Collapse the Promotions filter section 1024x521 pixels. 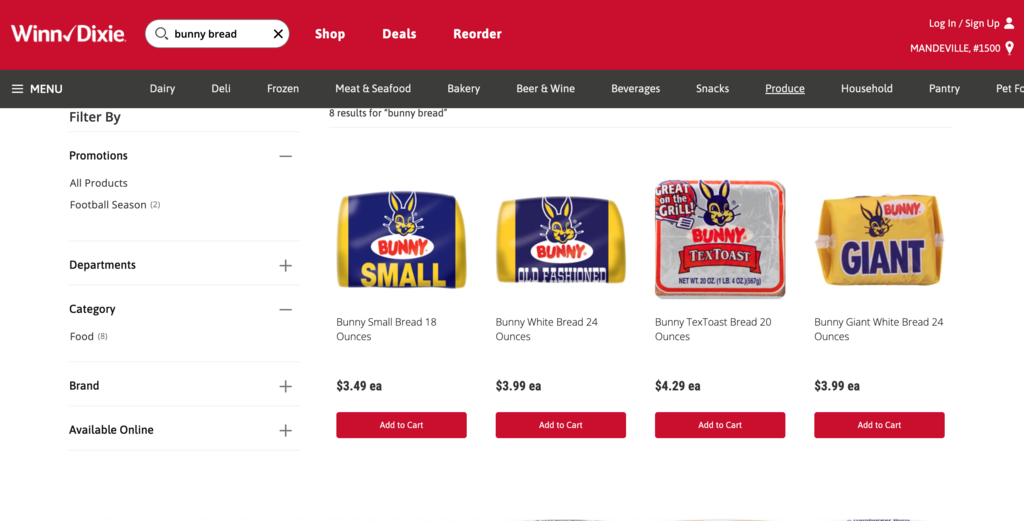(x=285, y=156)
